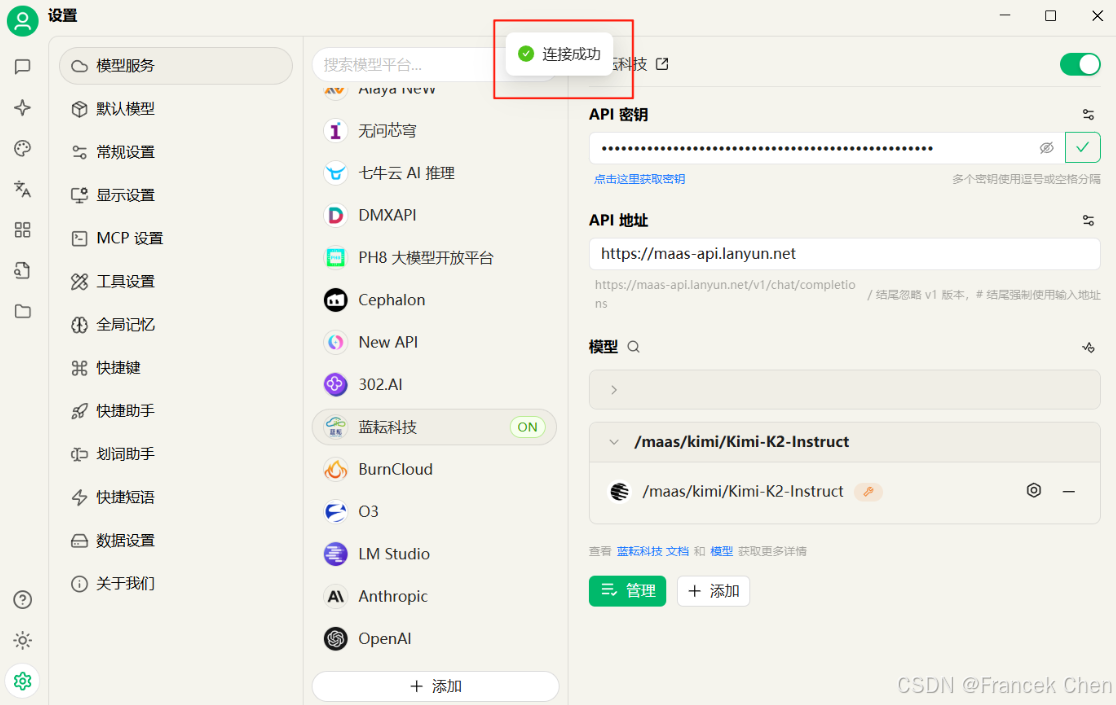Viewport: 1116px width, 705px height.
Task: Click the API address input field
Action: (x=845, y=254)
